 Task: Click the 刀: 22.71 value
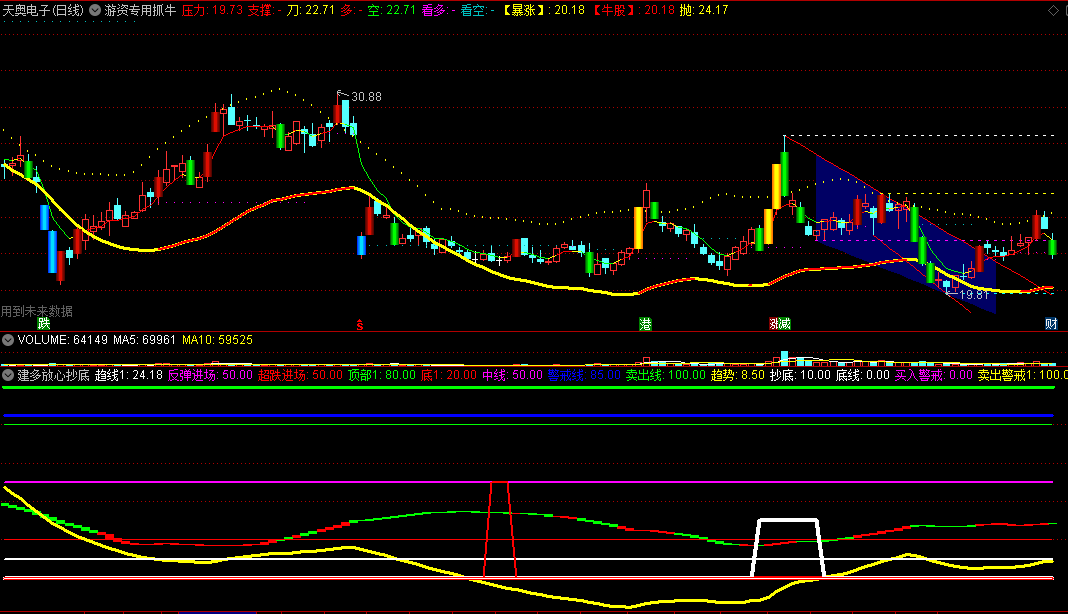click(311, 10)
